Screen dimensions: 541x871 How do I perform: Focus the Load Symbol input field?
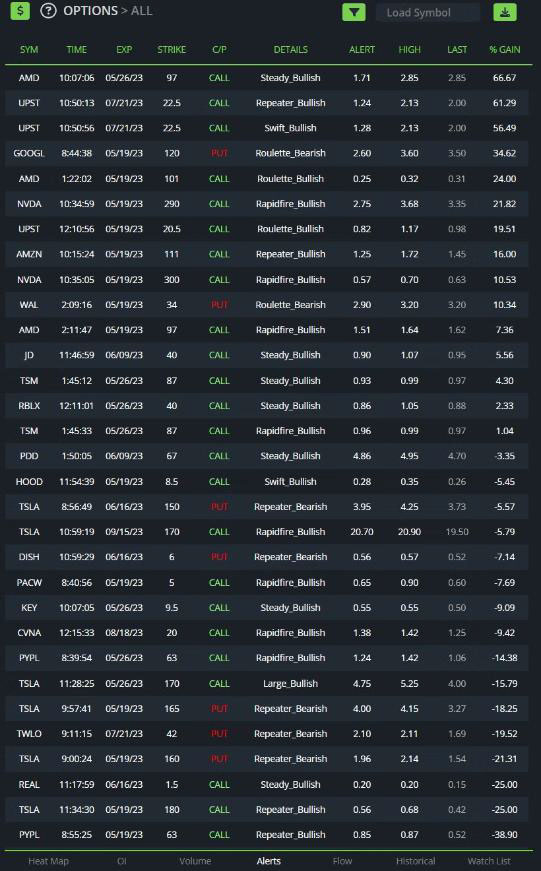pyautogui.click(x=428, y=12)
